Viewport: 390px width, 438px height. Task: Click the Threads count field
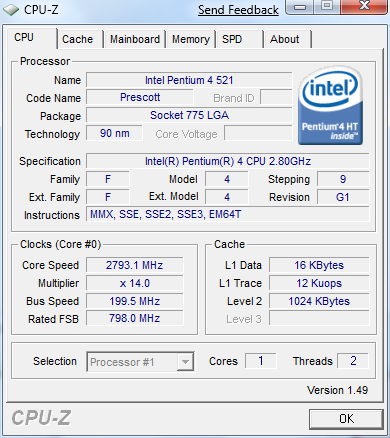click(353, 361)
